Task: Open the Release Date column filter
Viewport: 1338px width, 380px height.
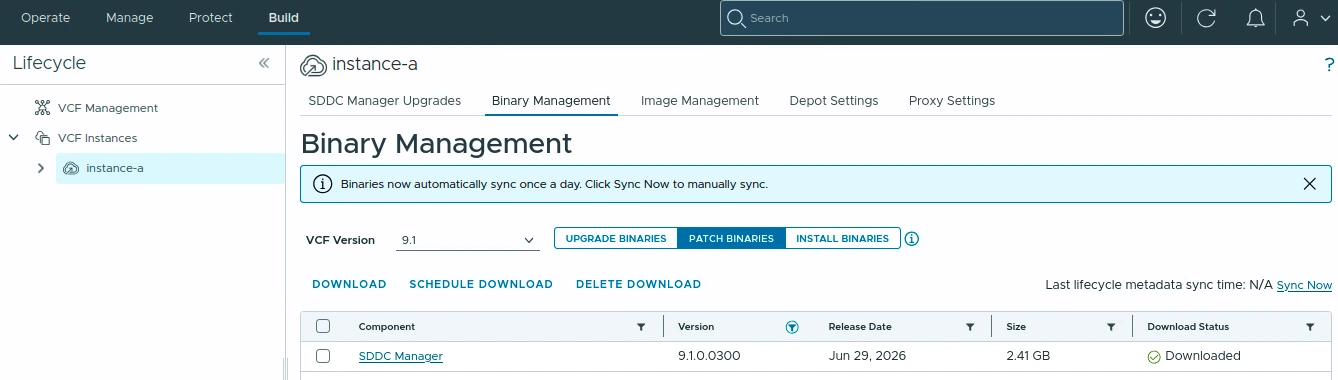Action: pos(969,327)
